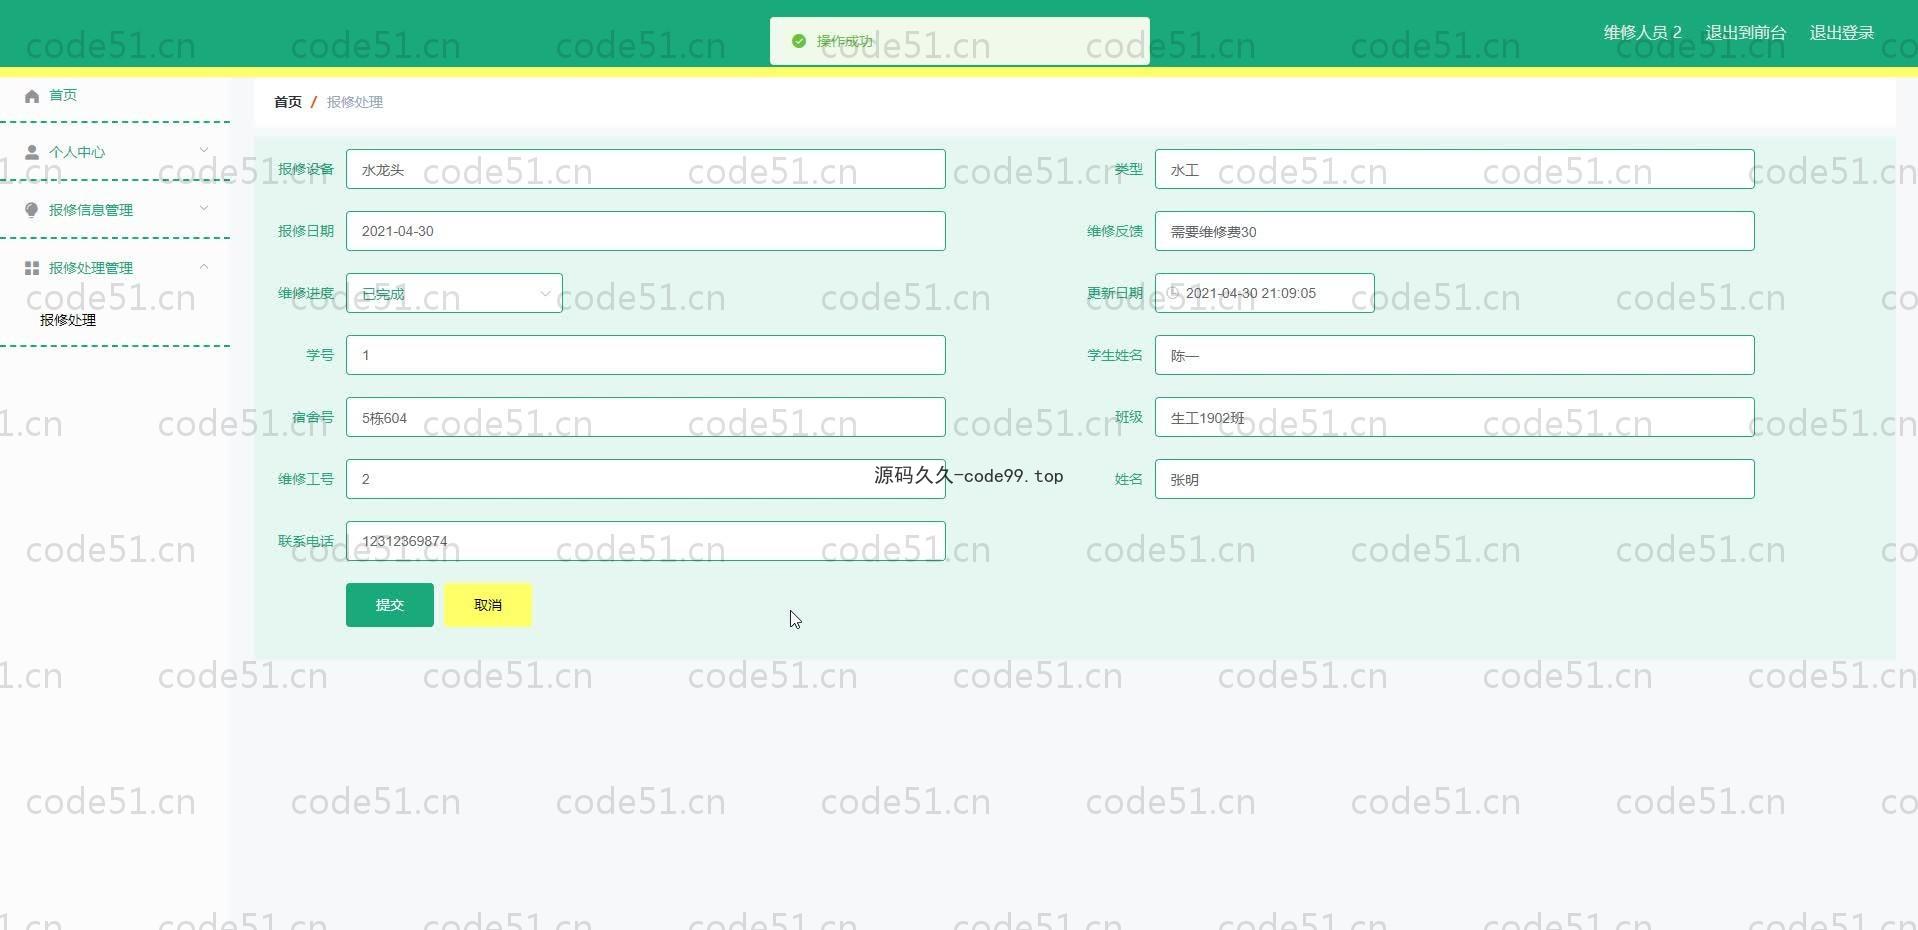Click the bulb icon for 报修信息管理
The image size is (1918, 930).
(32, 210)
